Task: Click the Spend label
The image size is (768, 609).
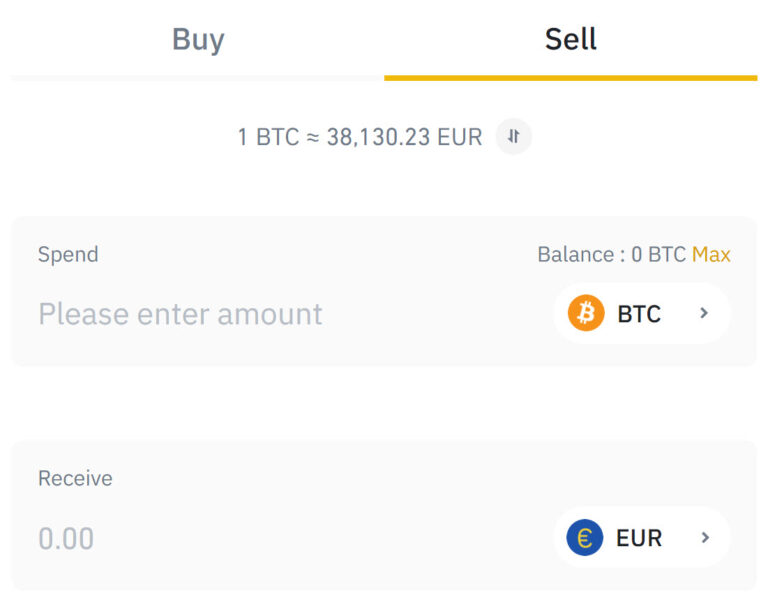Action: pos(68,255)
